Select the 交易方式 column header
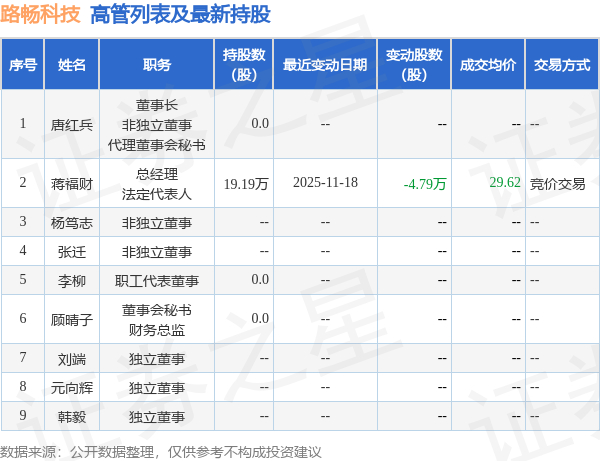This screenshot has width=600, height=461. pyautogui.click(x=562, y=65)
